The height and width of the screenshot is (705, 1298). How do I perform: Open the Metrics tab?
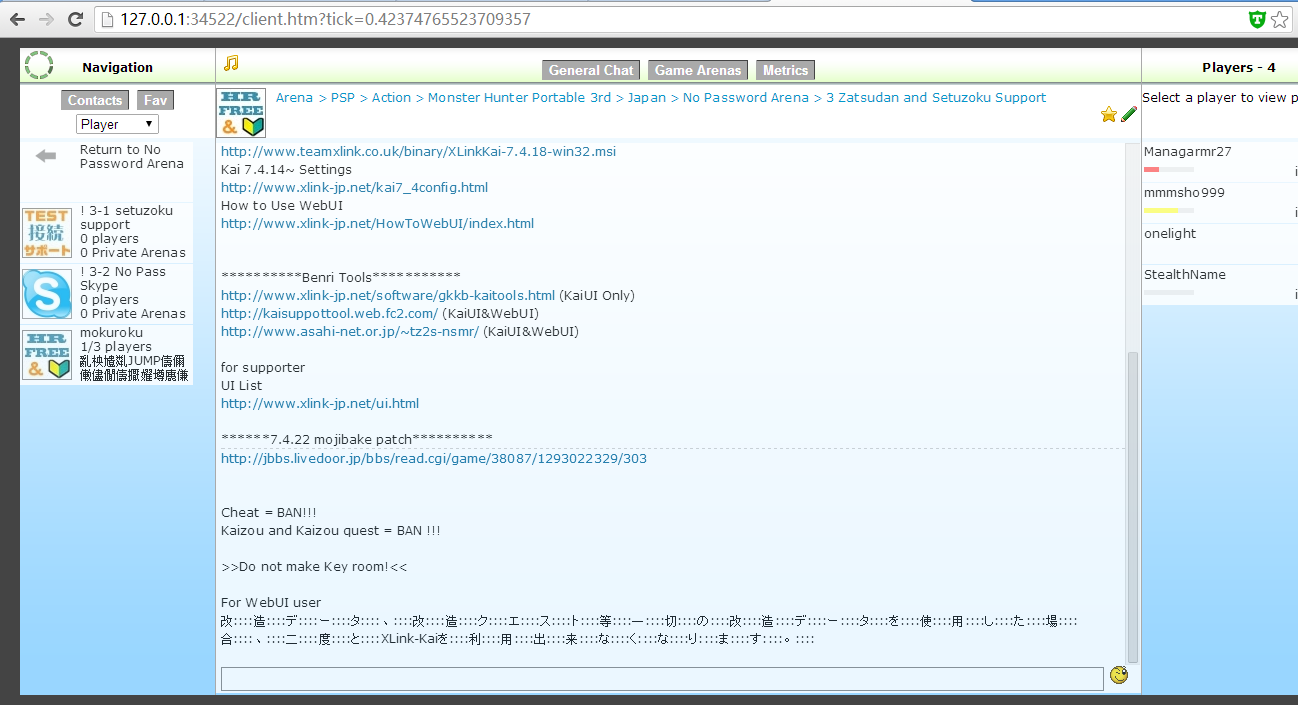click(785, 70)
